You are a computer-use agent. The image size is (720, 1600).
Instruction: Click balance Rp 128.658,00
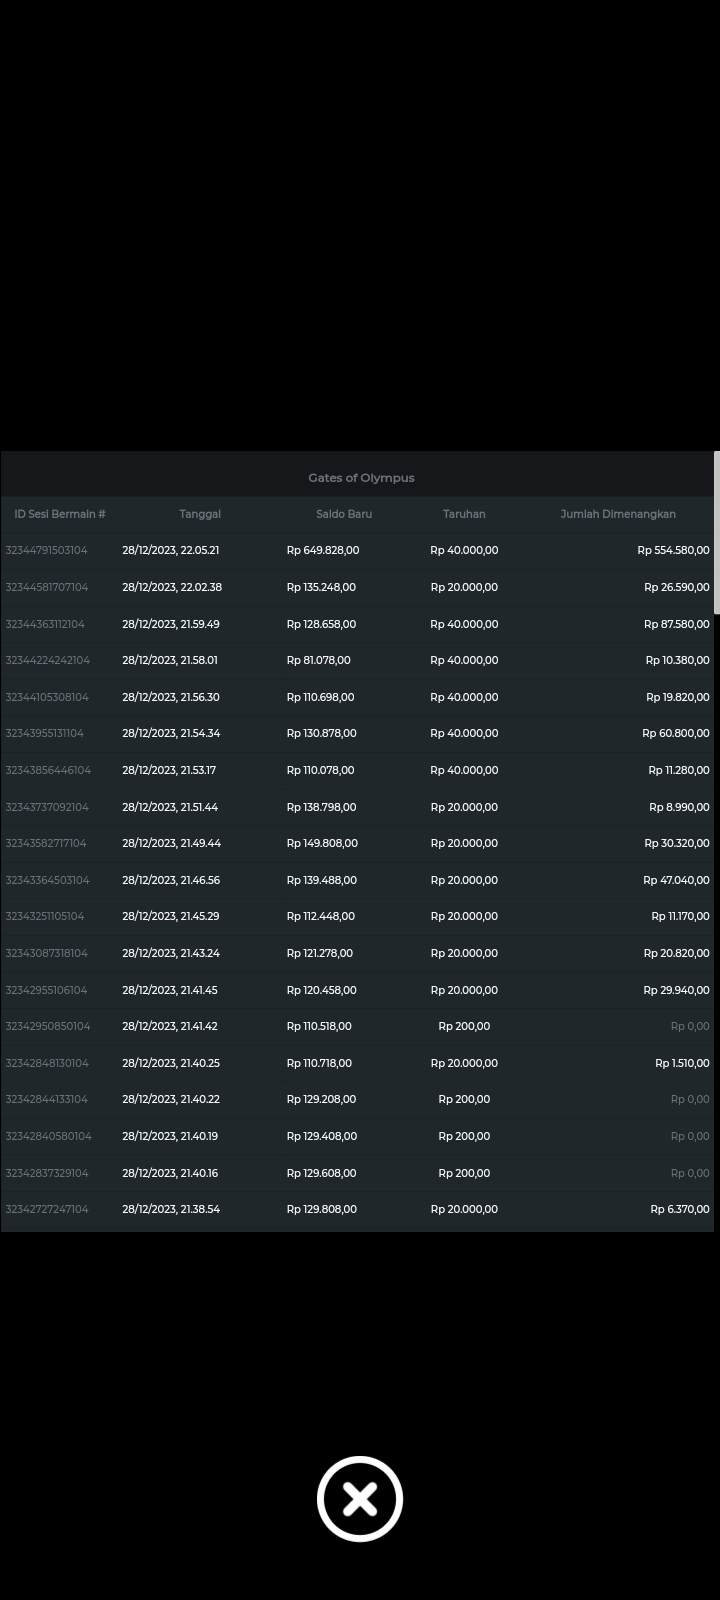(x=321, y=624)
